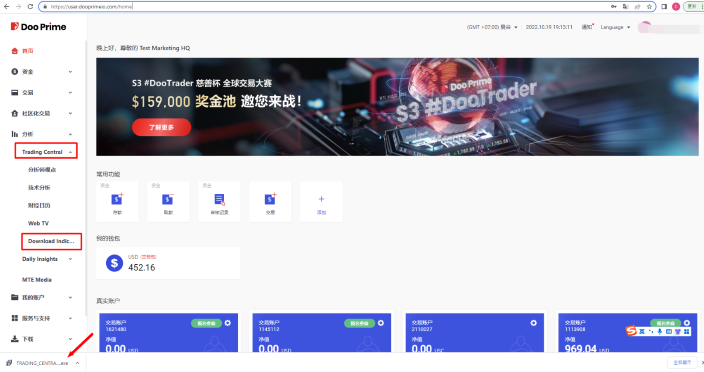Reload the page with refresh icon
This screenshot has height=372, width=704.
pyautogui.click(x=30, y=7)
